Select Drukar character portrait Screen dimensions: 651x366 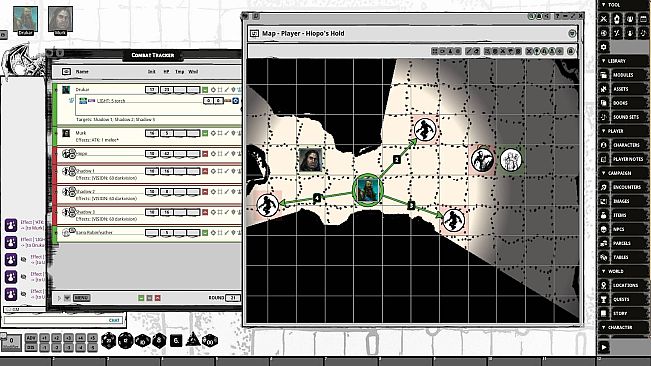click(x=25, y=19)
